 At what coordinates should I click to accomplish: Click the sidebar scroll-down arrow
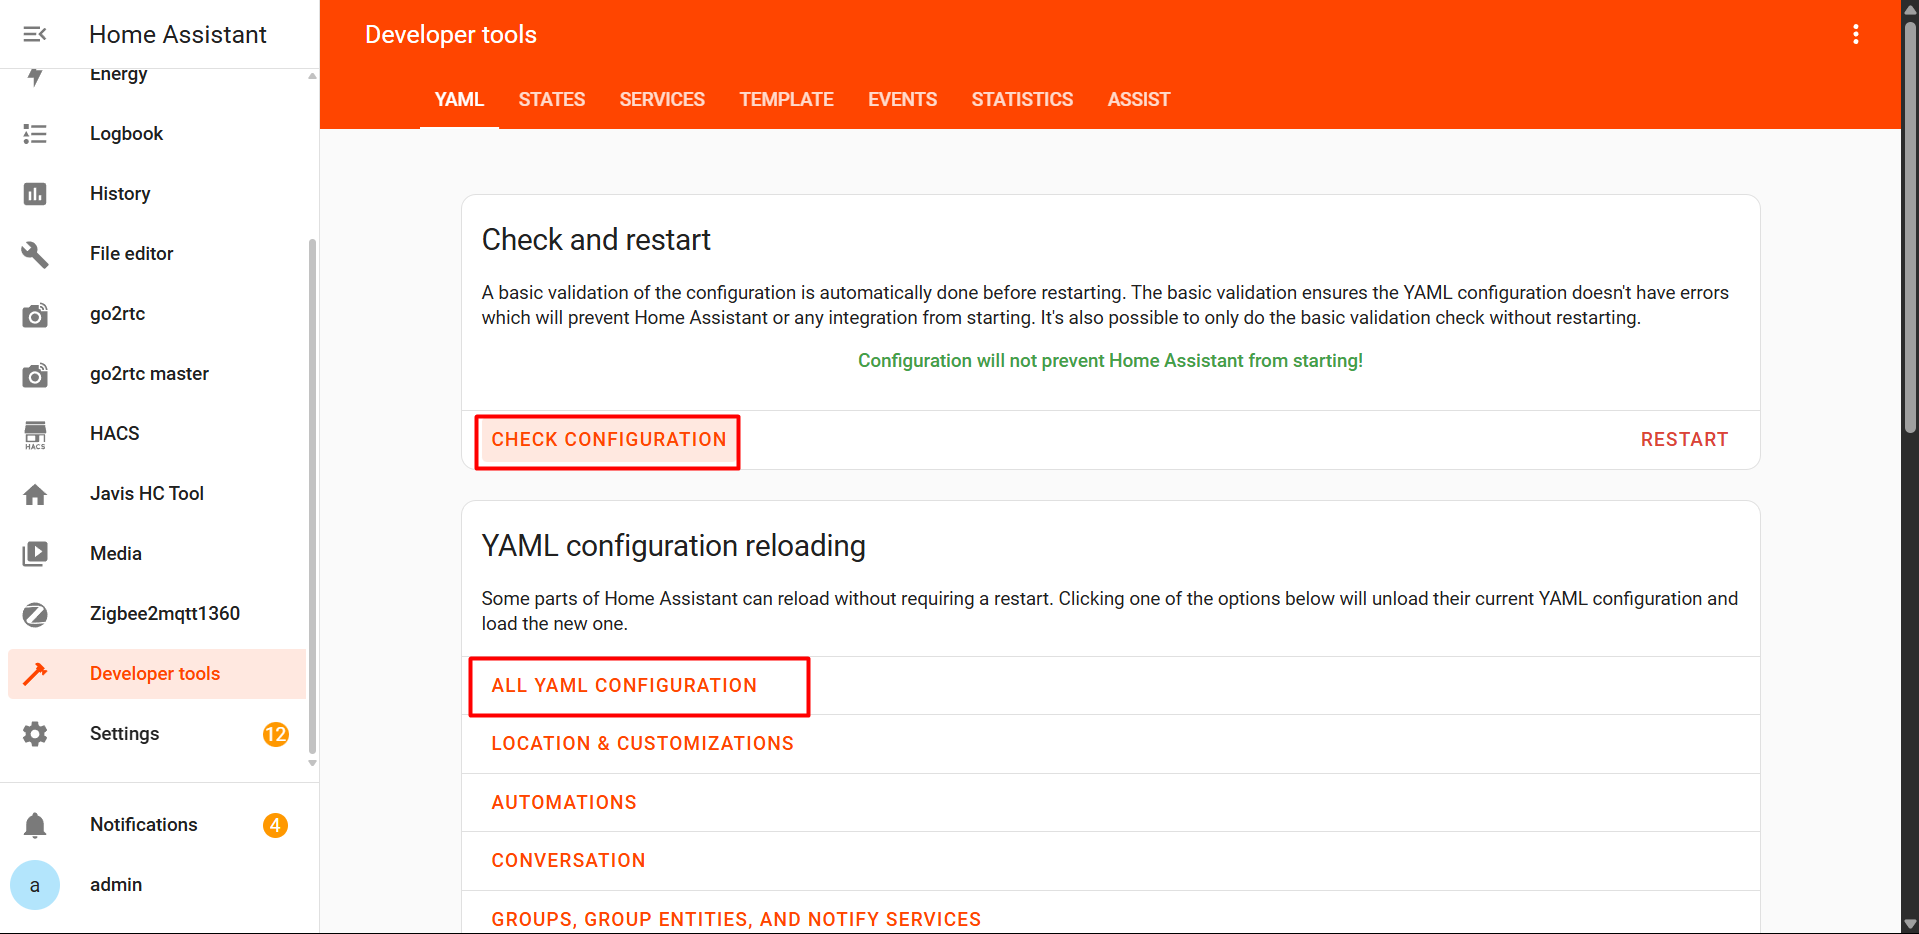pos(312,763)
